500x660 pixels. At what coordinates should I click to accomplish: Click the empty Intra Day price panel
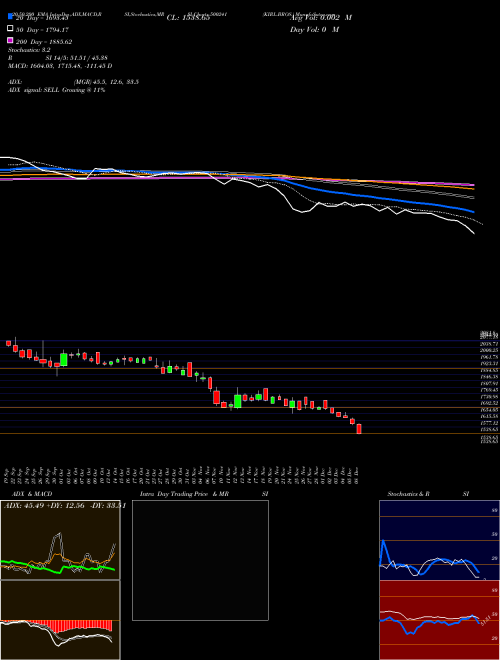click(200, 560)
